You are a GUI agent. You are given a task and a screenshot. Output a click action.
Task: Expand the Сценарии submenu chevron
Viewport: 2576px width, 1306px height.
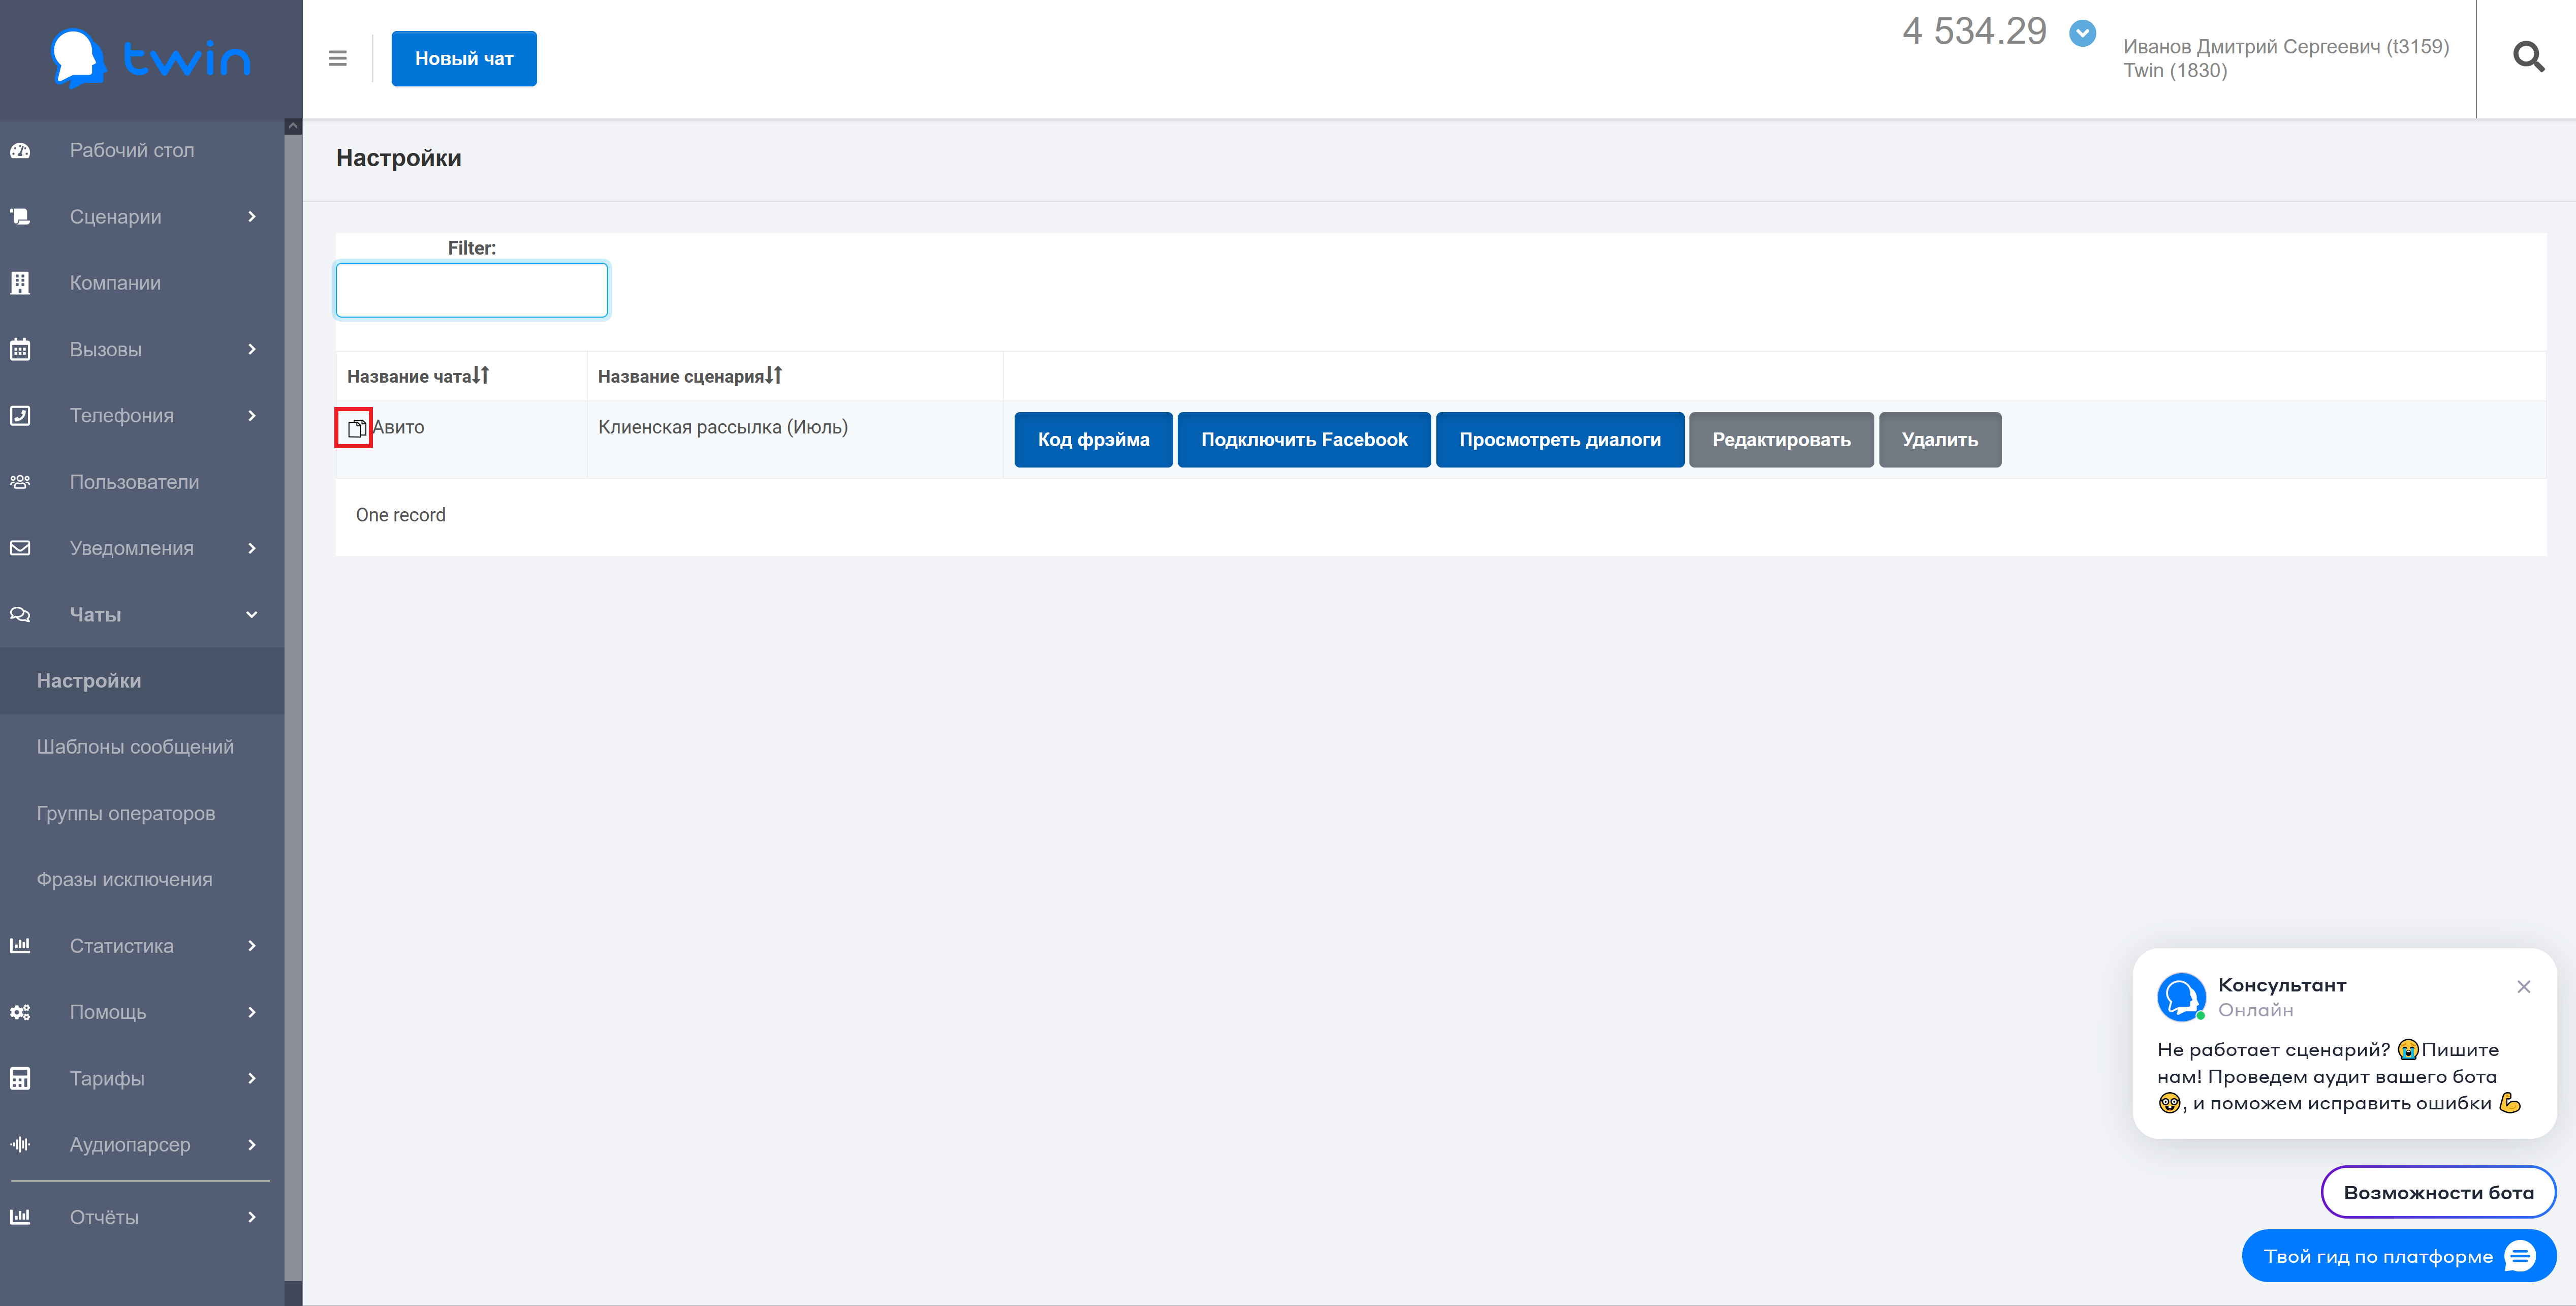coord(252,217)
